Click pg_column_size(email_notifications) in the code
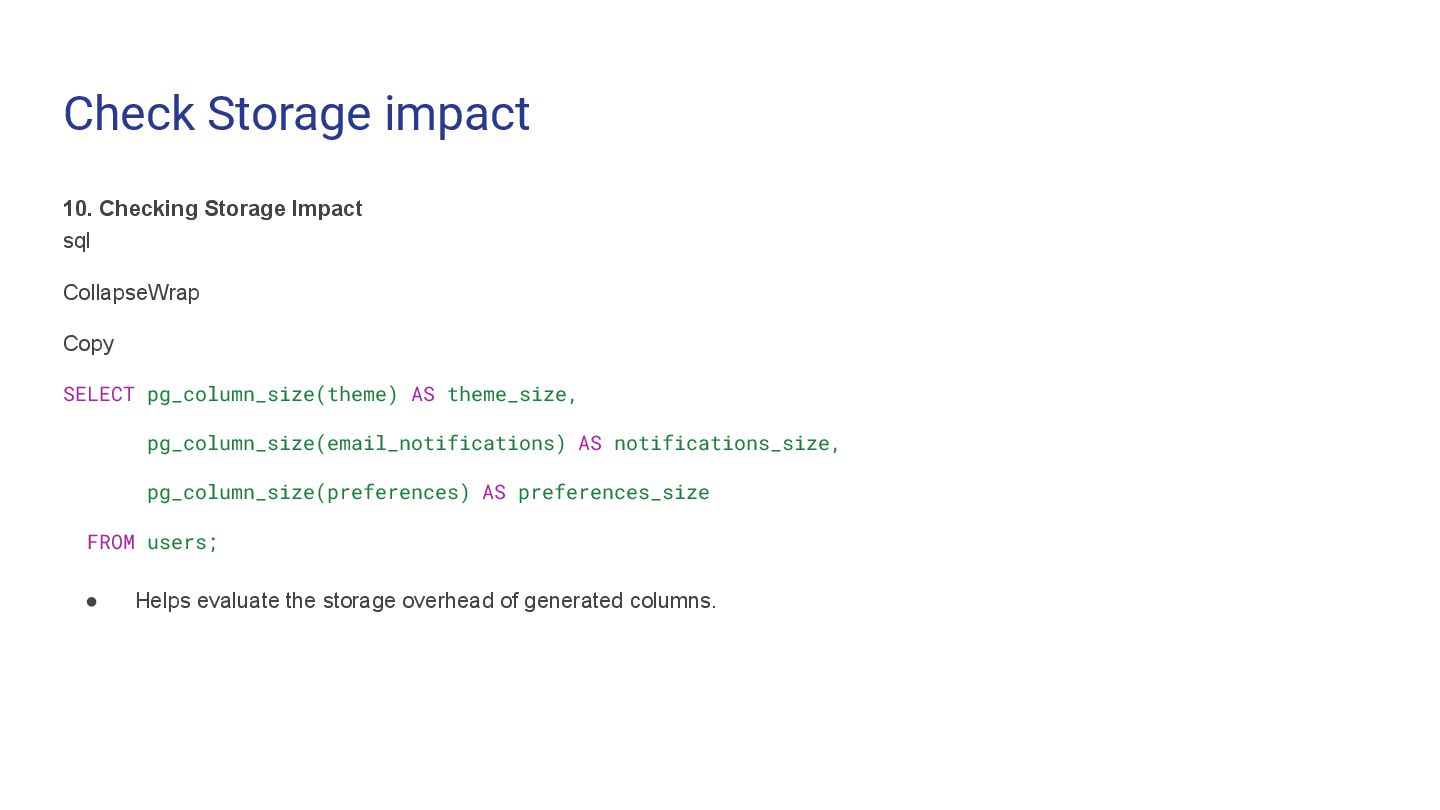 356,444
